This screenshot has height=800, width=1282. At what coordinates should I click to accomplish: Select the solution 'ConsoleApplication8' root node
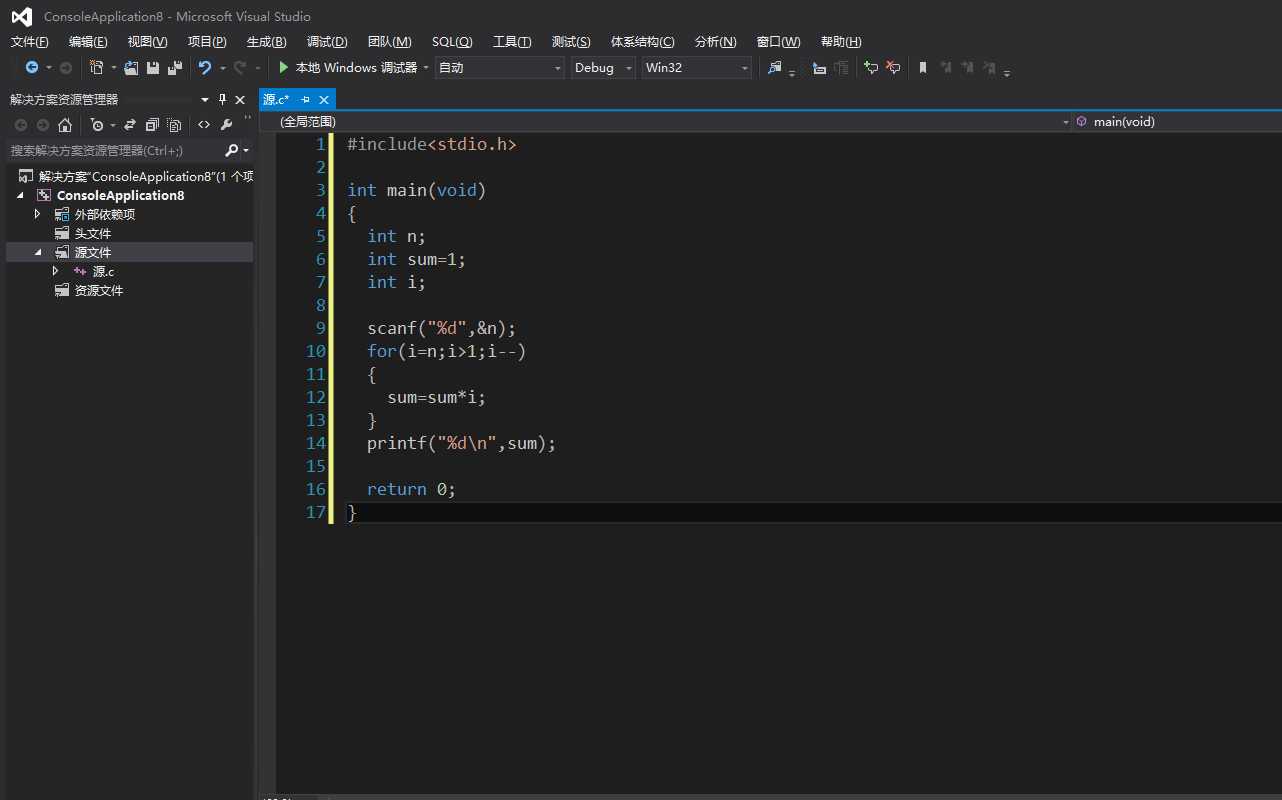(x=136, y=176)
